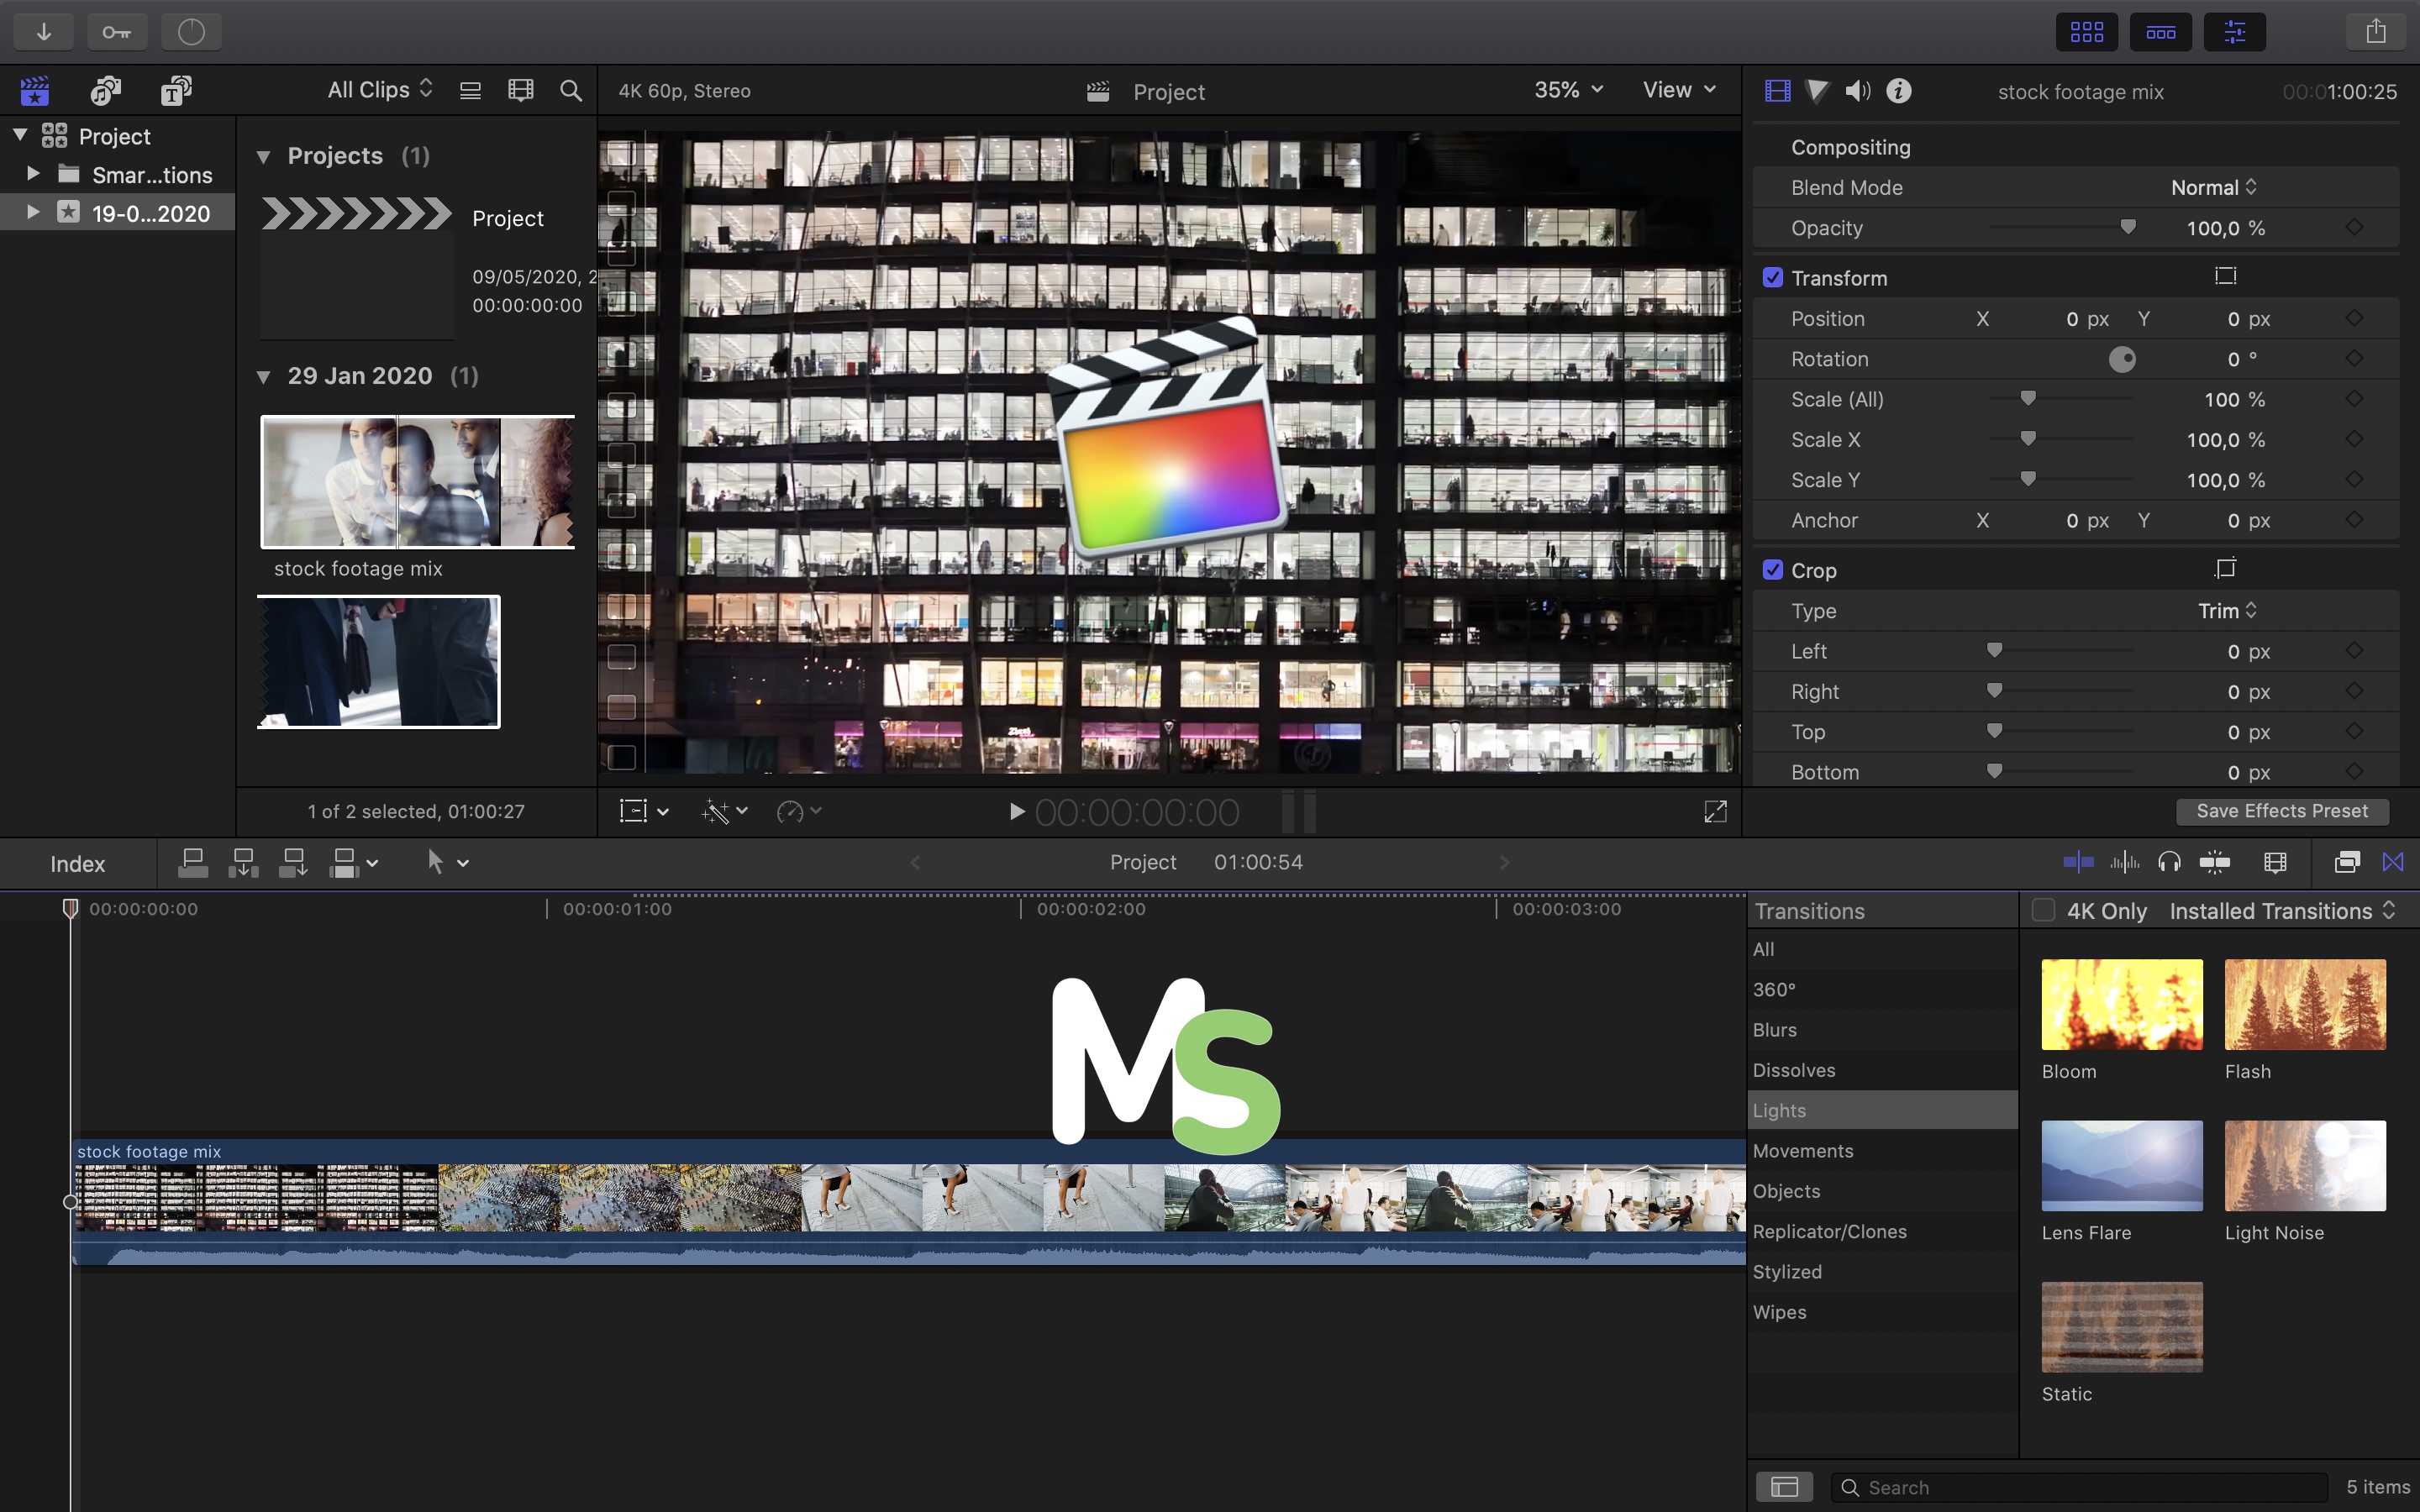
Task: Toggle browser list view icon
Action: 470,90
